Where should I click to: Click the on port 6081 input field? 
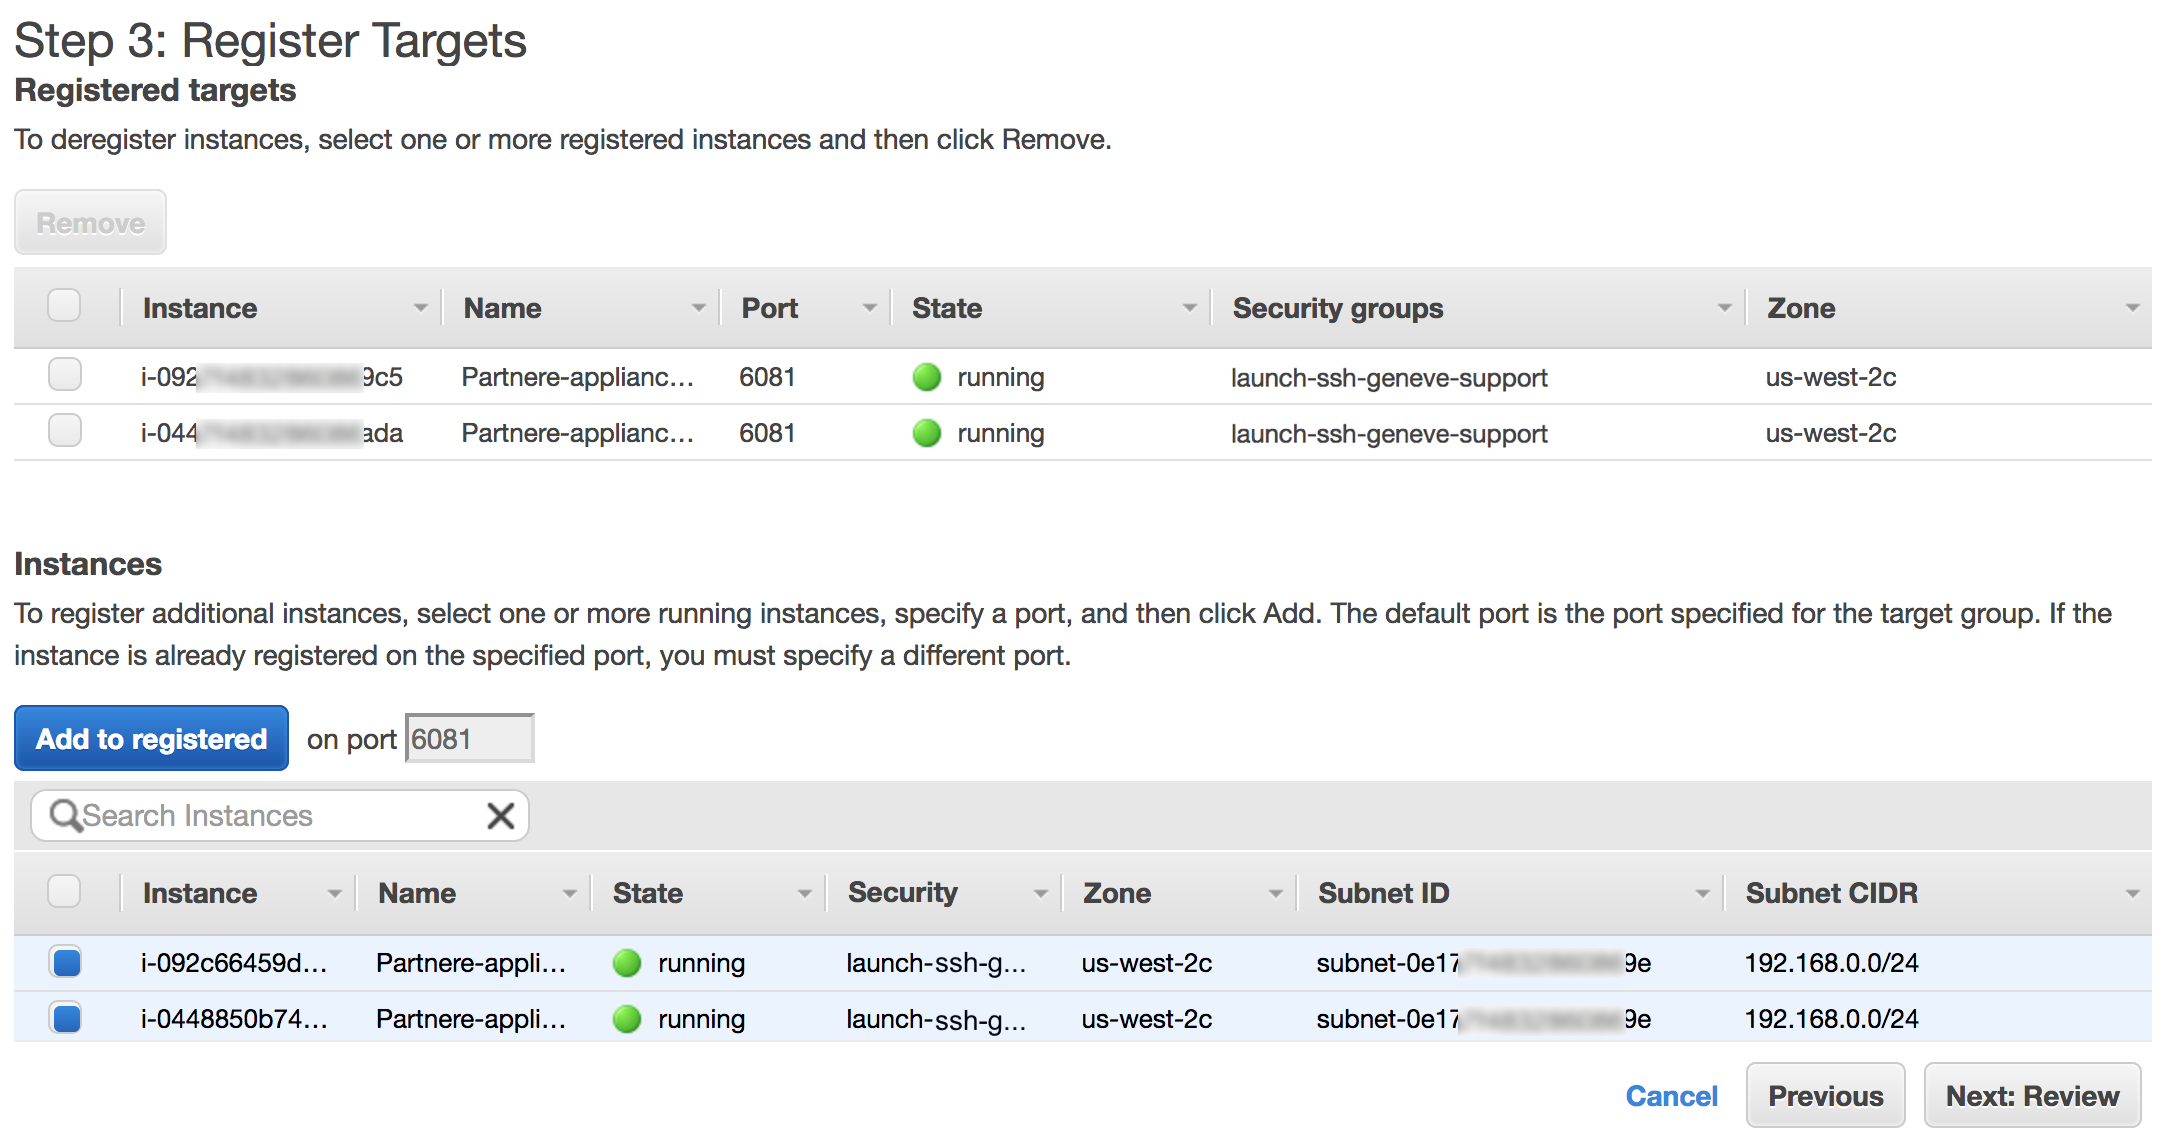pyautogui.click(x=469, y=739)
